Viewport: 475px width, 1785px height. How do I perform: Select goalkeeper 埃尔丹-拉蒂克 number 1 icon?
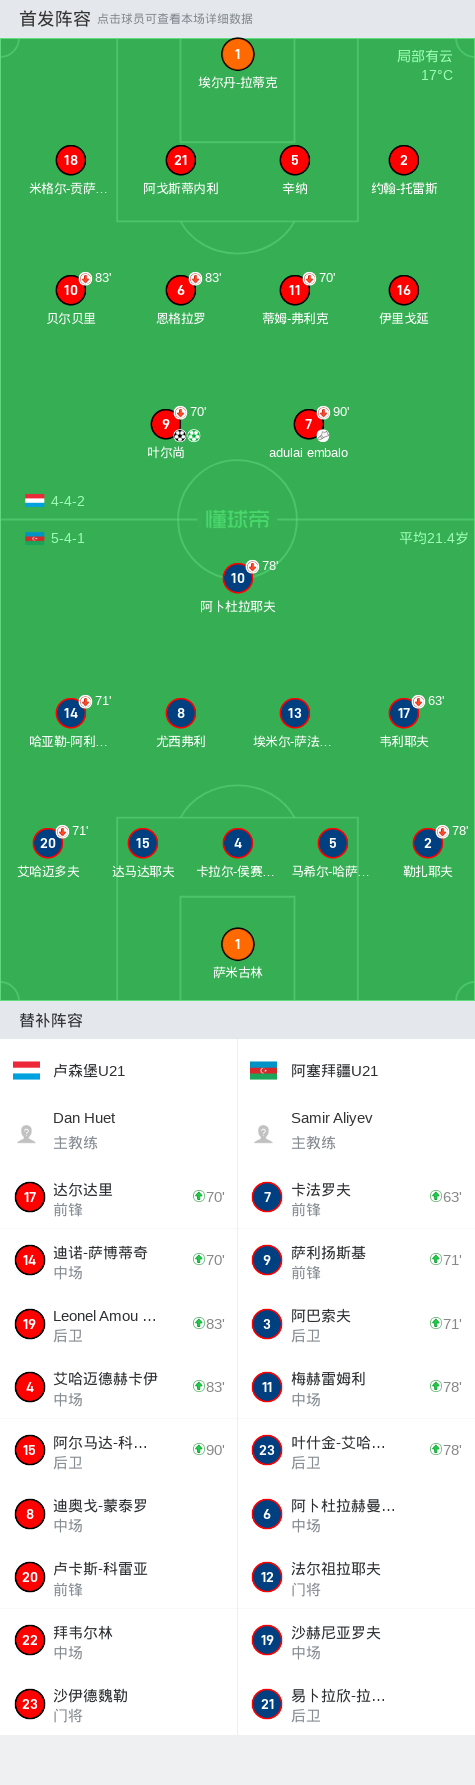pos(237,55)
